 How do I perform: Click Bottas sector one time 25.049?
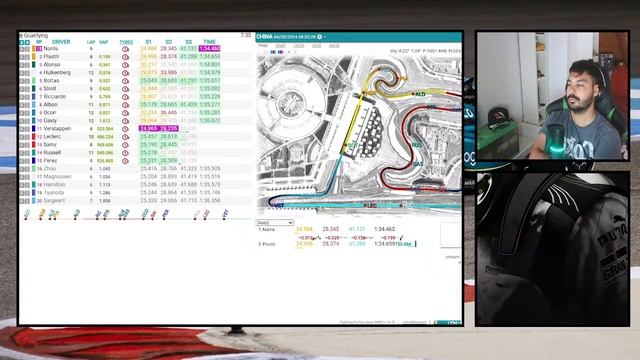[x=148, y=81]
